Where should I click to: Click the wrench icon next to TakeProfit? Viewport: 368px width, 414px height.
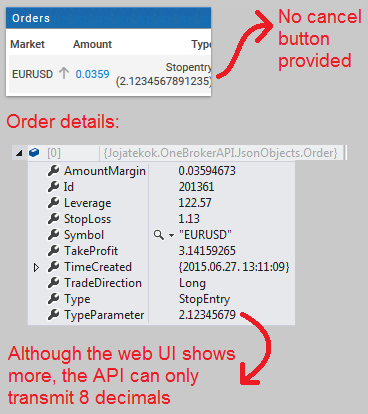pyautogui.click(x=53, y=251)
